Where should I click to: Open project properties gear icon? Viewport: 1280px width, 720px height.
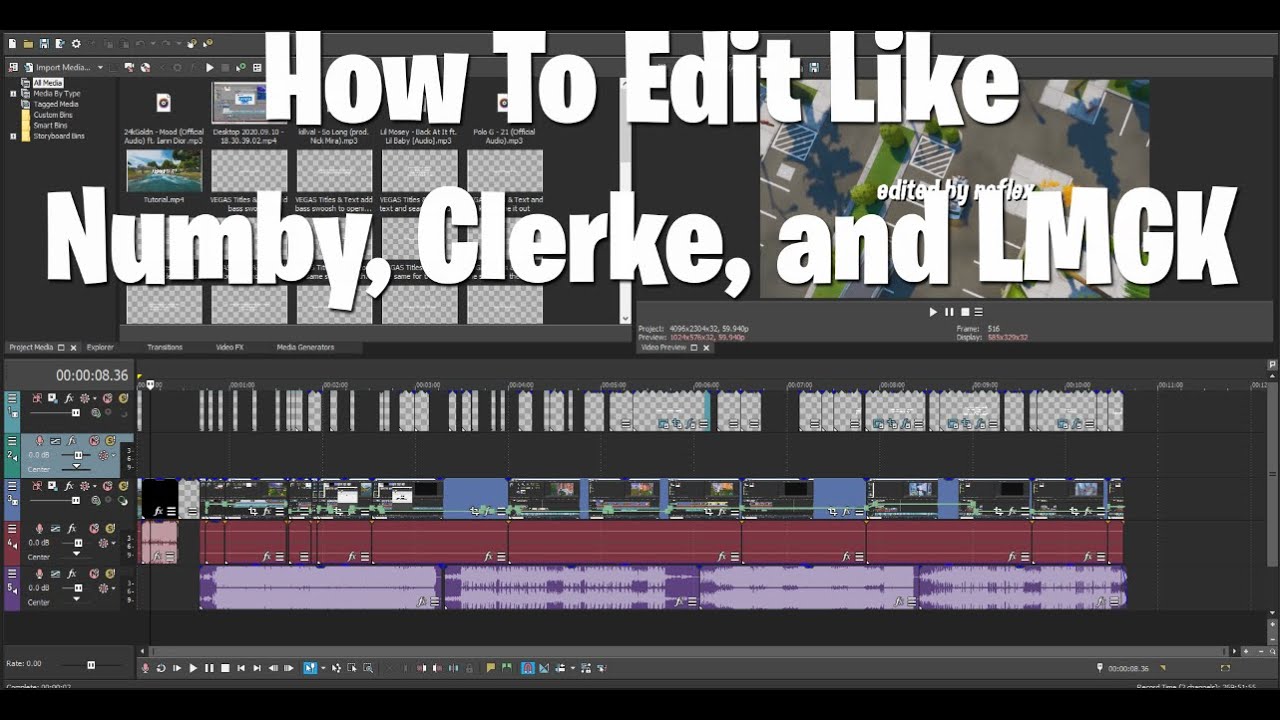(76, 44)
